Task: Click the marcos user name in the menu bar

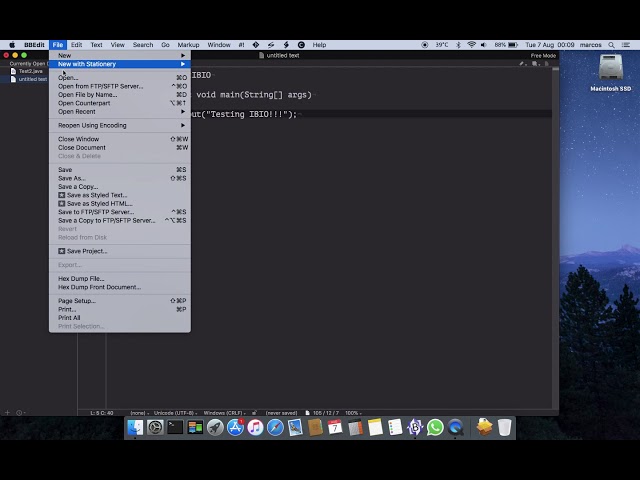Action: pos(591,45)
